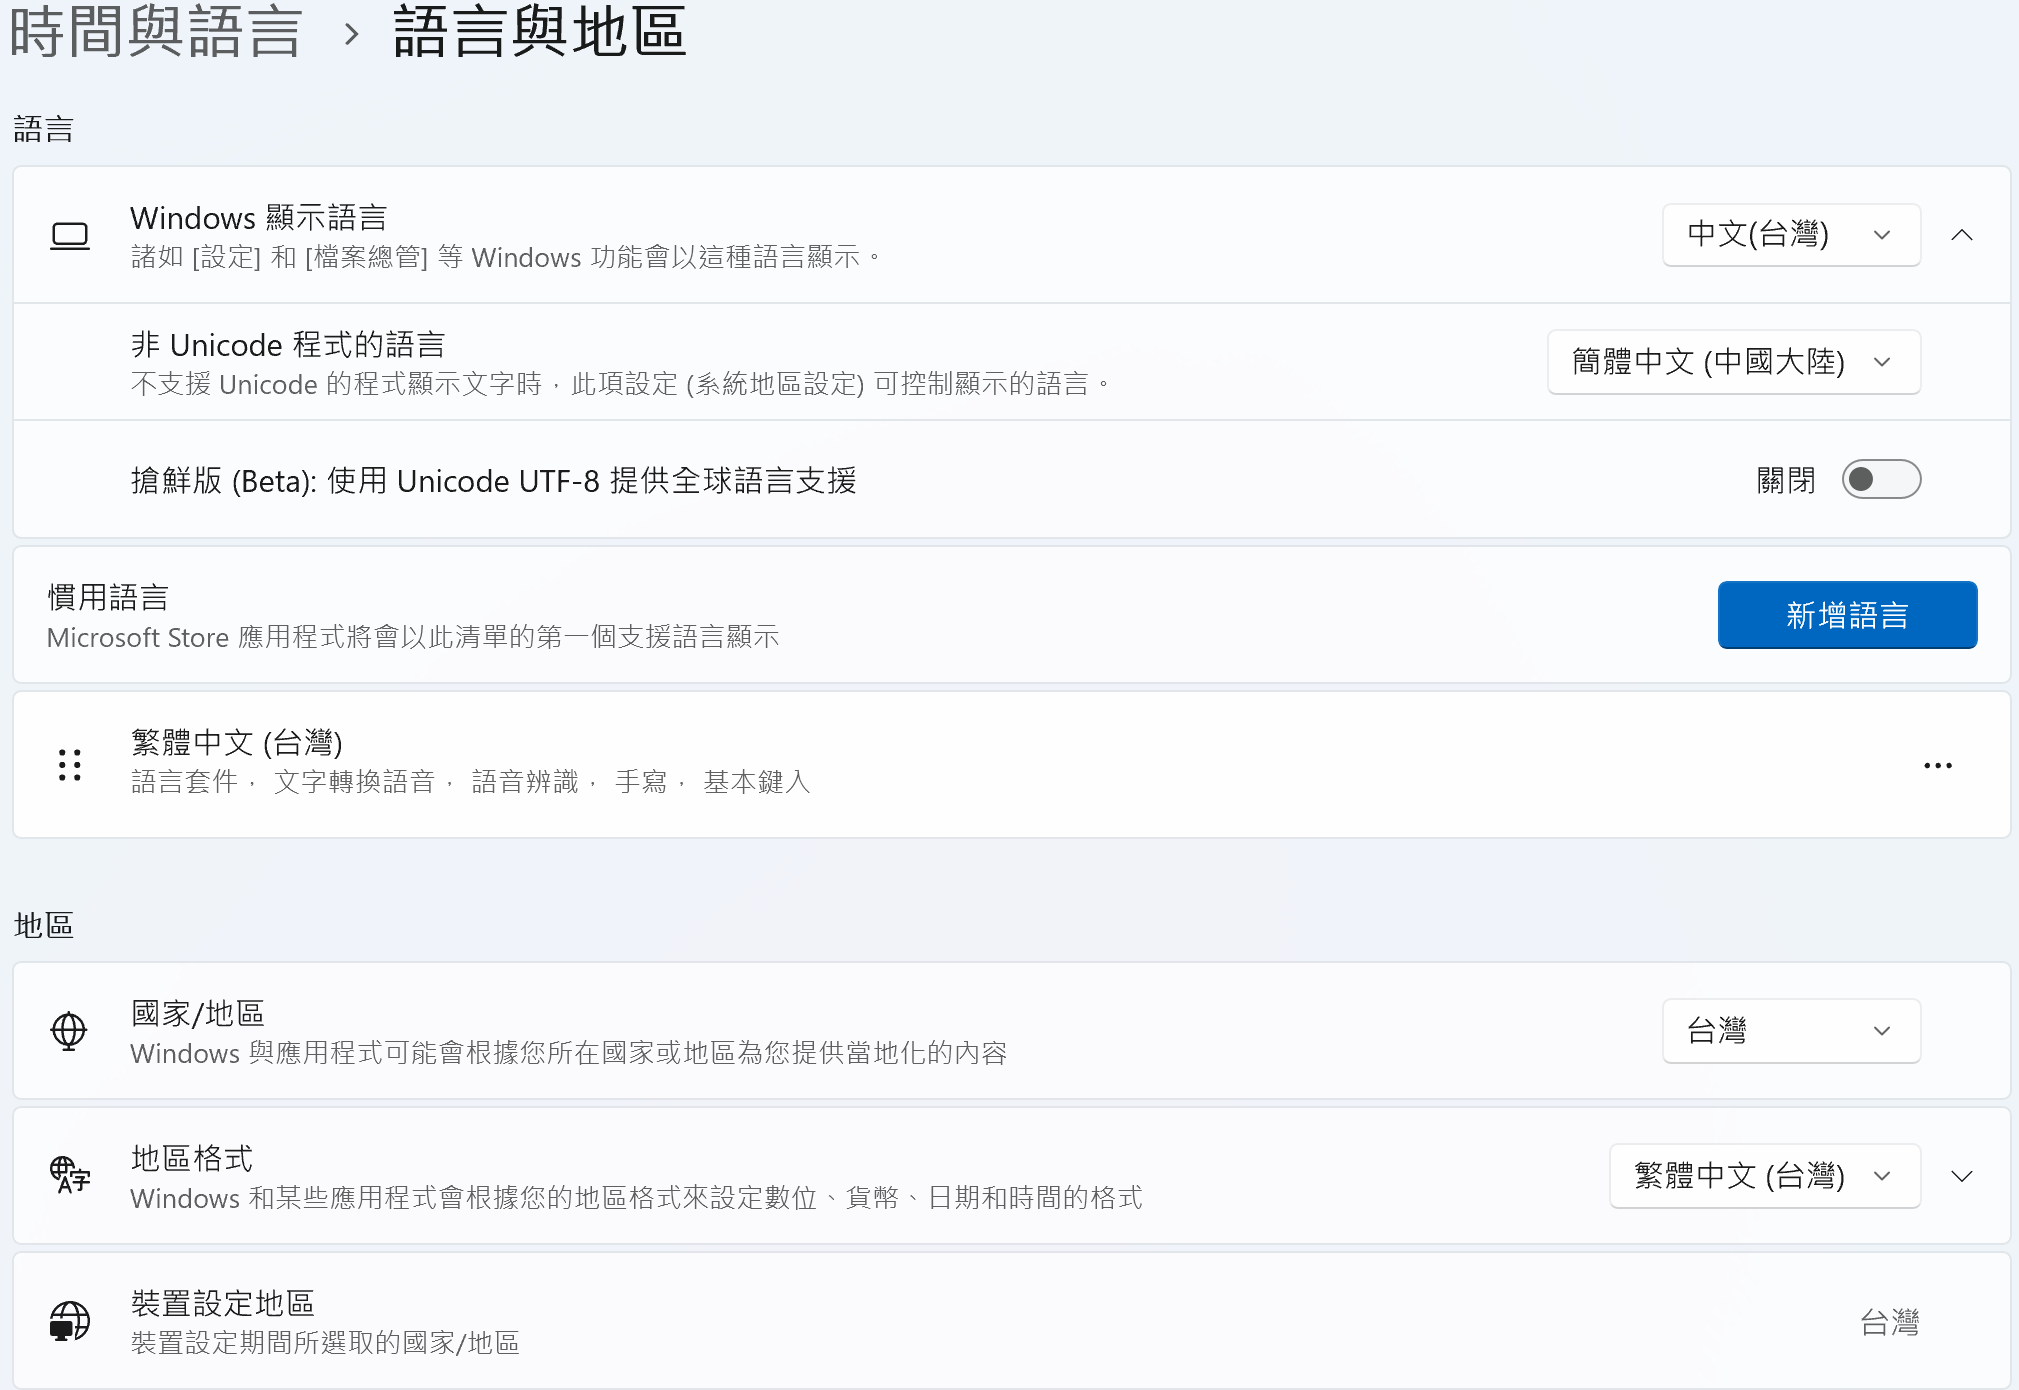Viewport: 2019px width, 1390px height.
Task: Toggle the Beta Unicode UTF-8 switch
Action: click(1881, 480)
